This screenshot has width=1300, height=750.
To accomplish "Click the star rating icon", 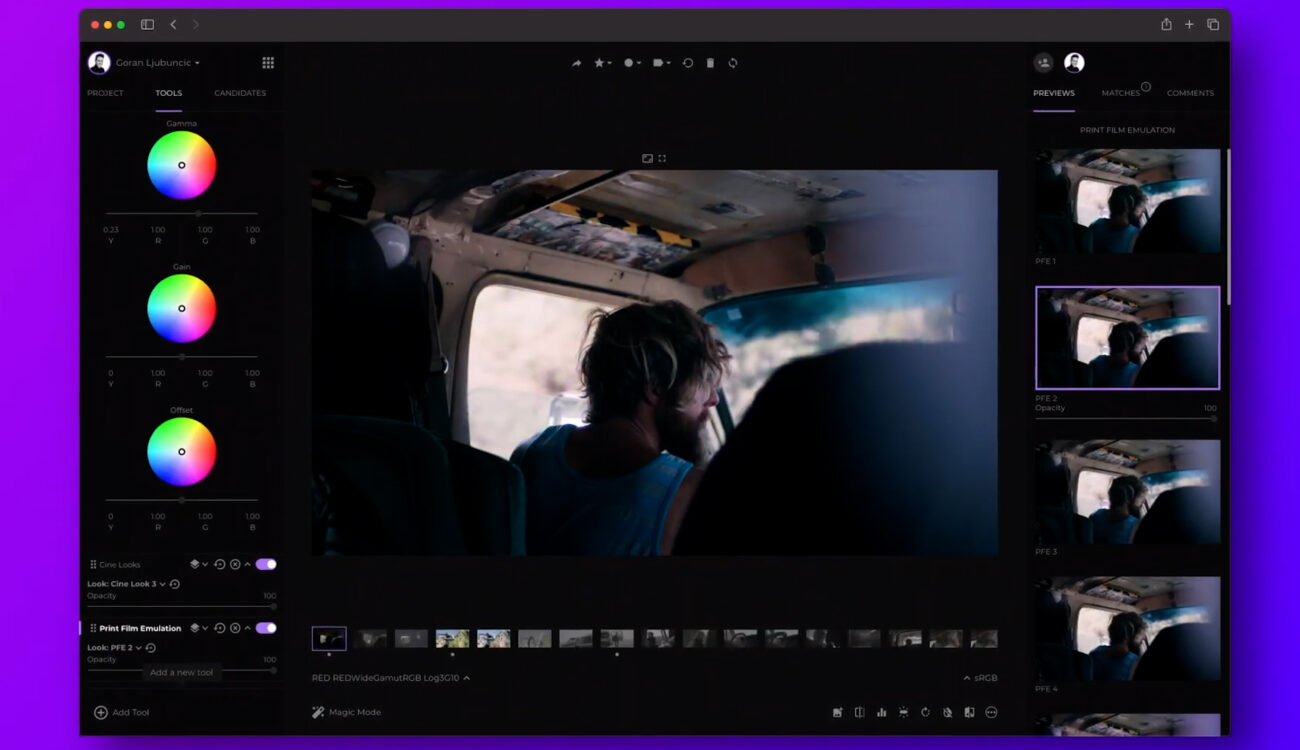I will click(599, 63).
